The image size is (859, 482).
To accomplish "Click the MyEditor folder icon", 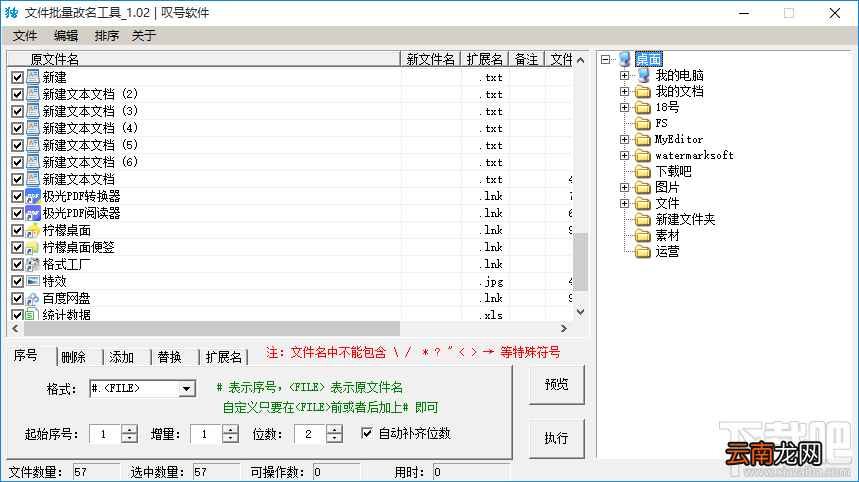I will pos(643,139).
